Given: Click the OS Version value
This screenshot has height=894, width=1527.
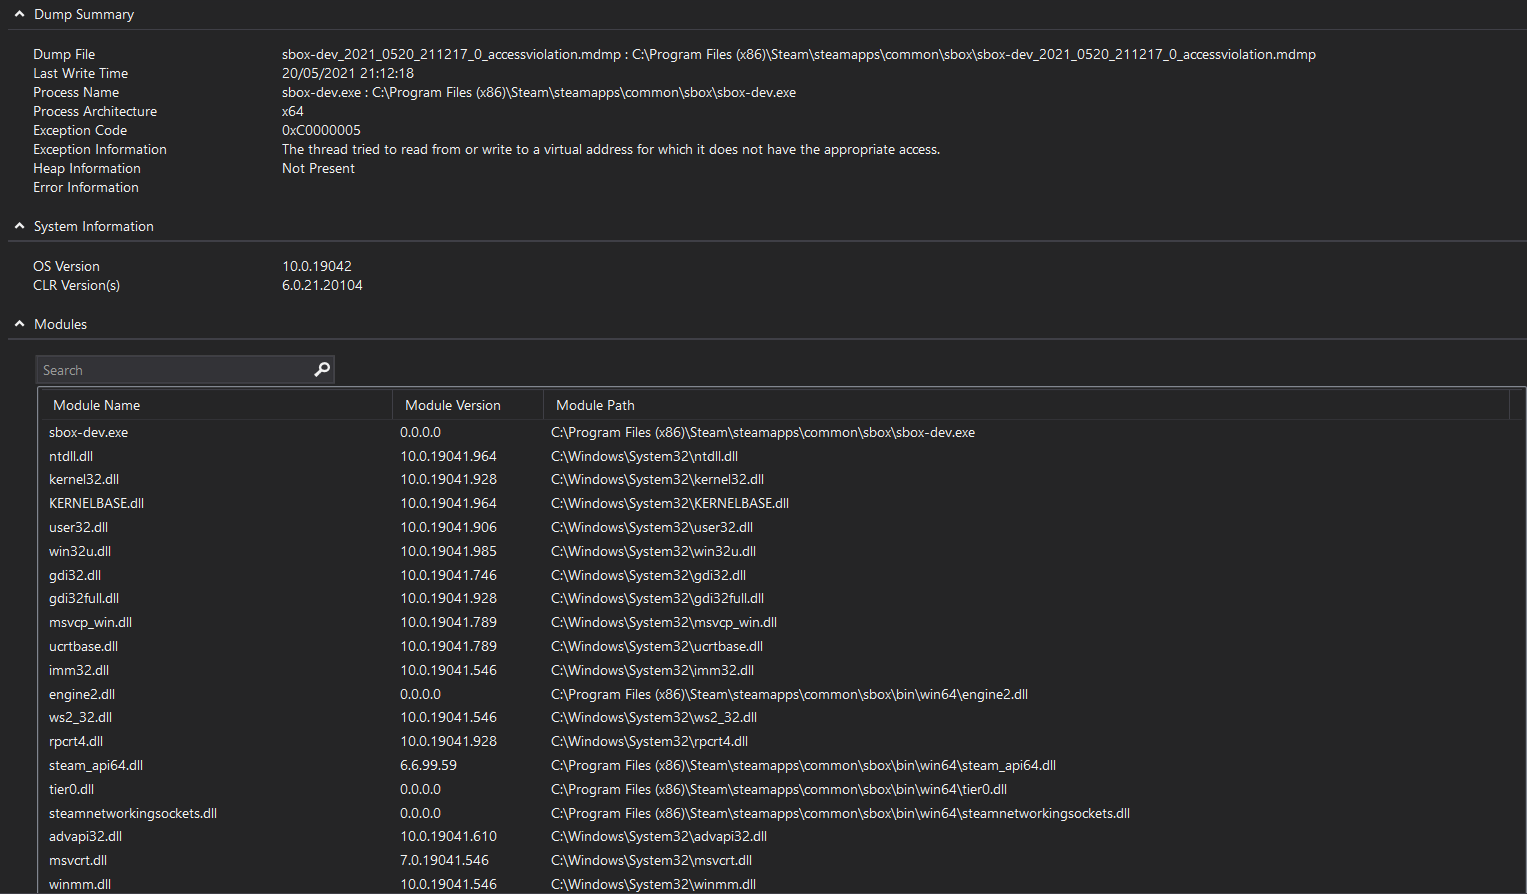Looking at the screenshot, I should 317,266.
